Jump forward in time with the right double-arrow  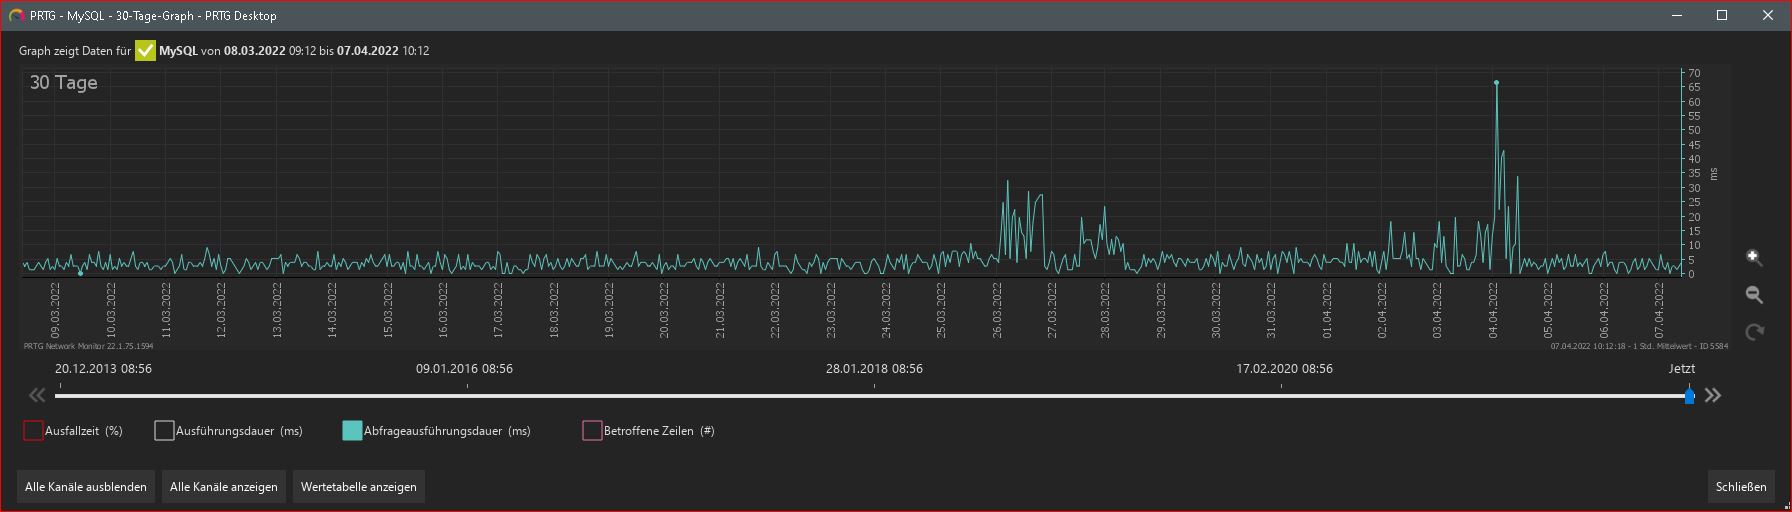point(1713,395)
